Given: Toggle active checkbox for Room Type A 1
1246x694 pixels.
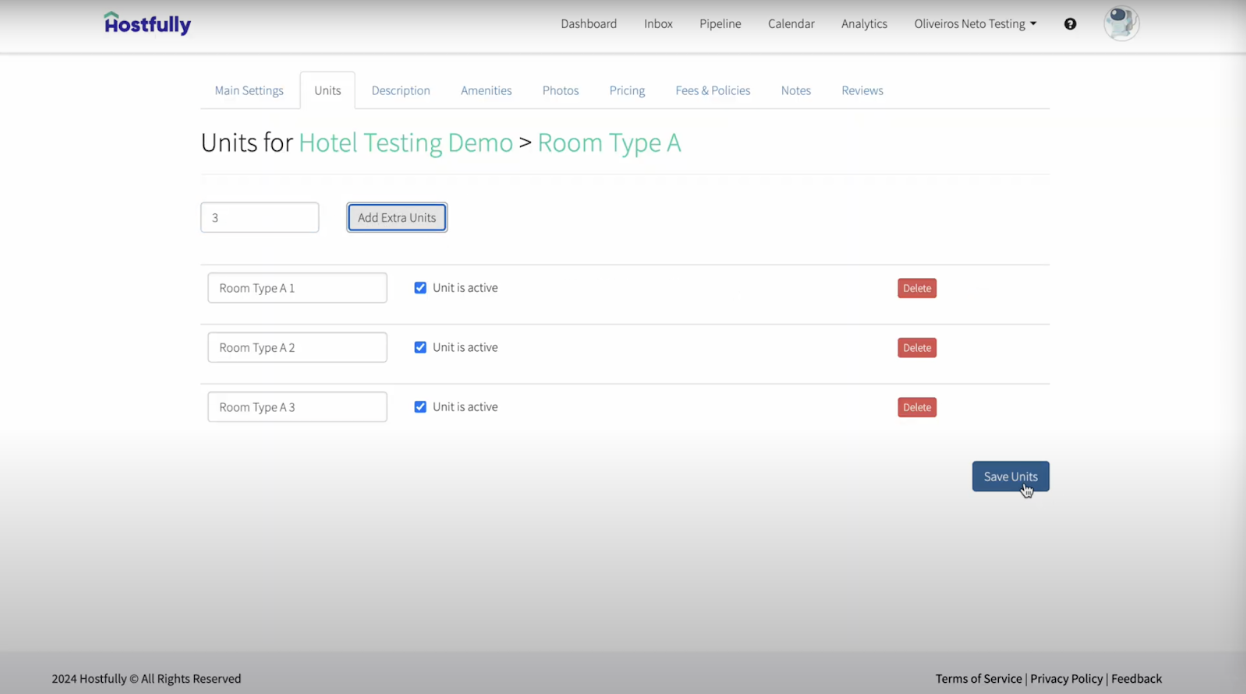Looking at the screenshot, I should 420,288.
